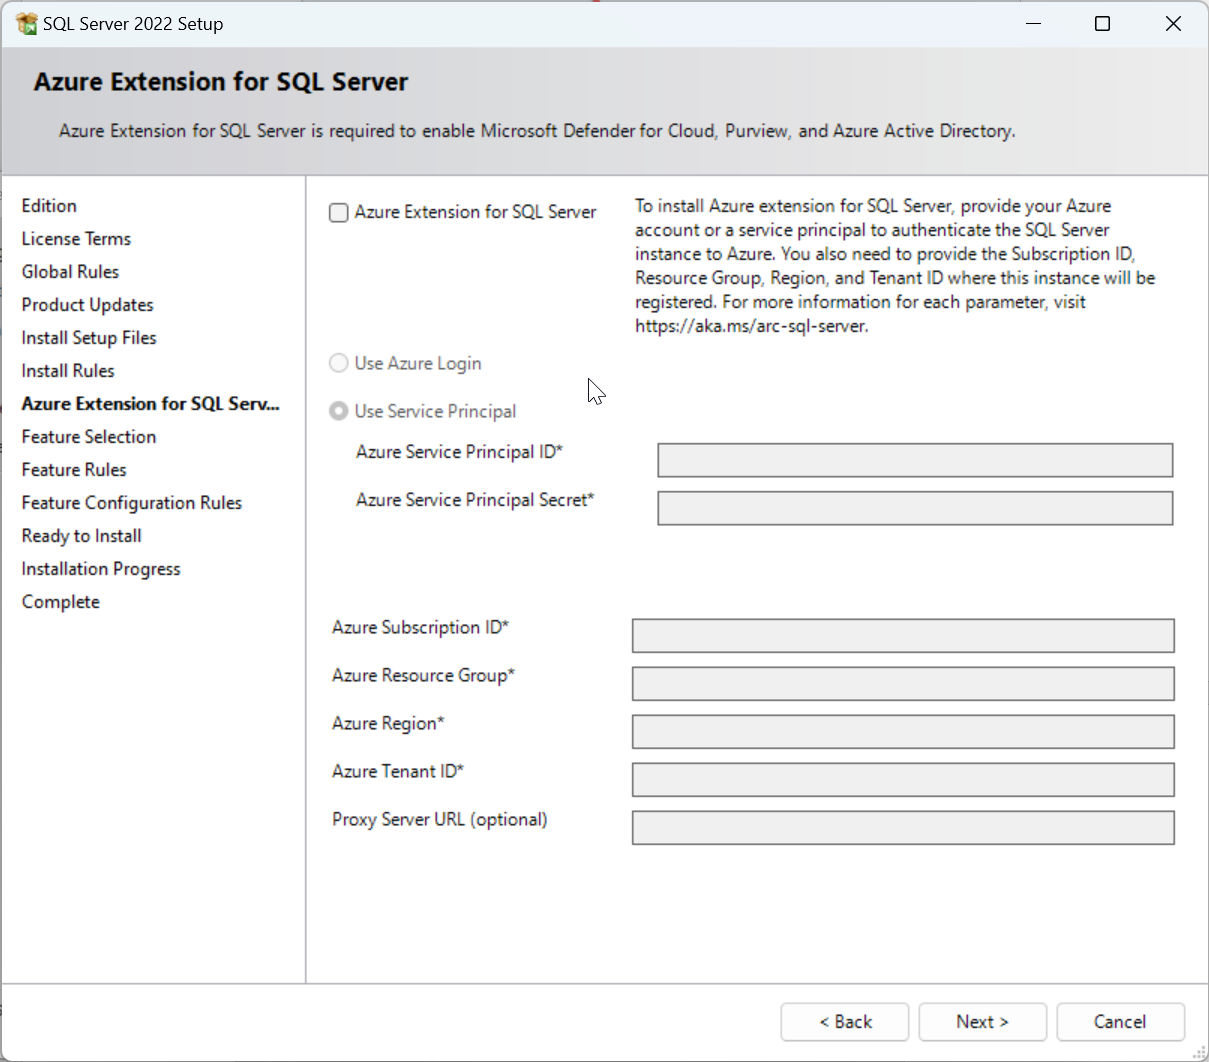Viewport: 1209px width, 1062px height.
Task: Proceed using the Next button
Action: (x=983, y=1022)
